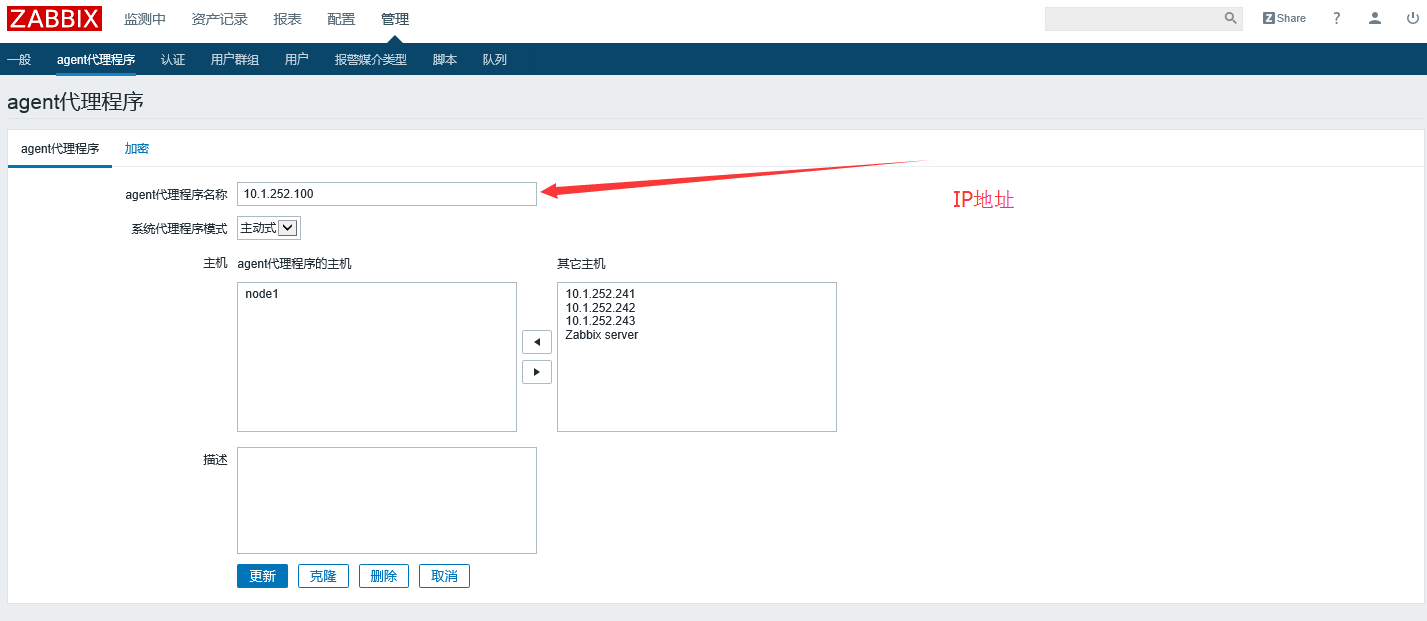
Task: Go to 用户群组 submenu
Action: coord(235,60)
